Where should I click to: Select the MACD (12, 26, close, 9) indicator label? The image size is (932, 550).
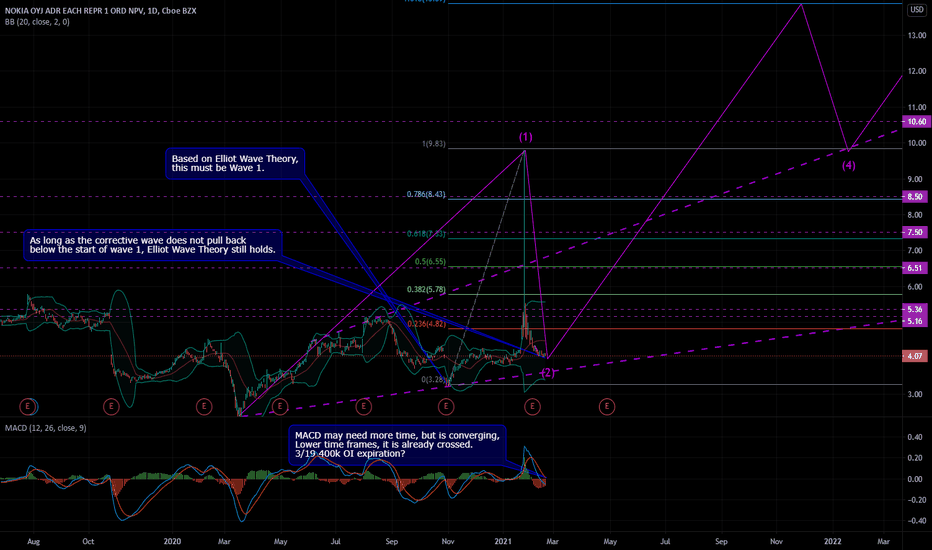coord(46,428)
